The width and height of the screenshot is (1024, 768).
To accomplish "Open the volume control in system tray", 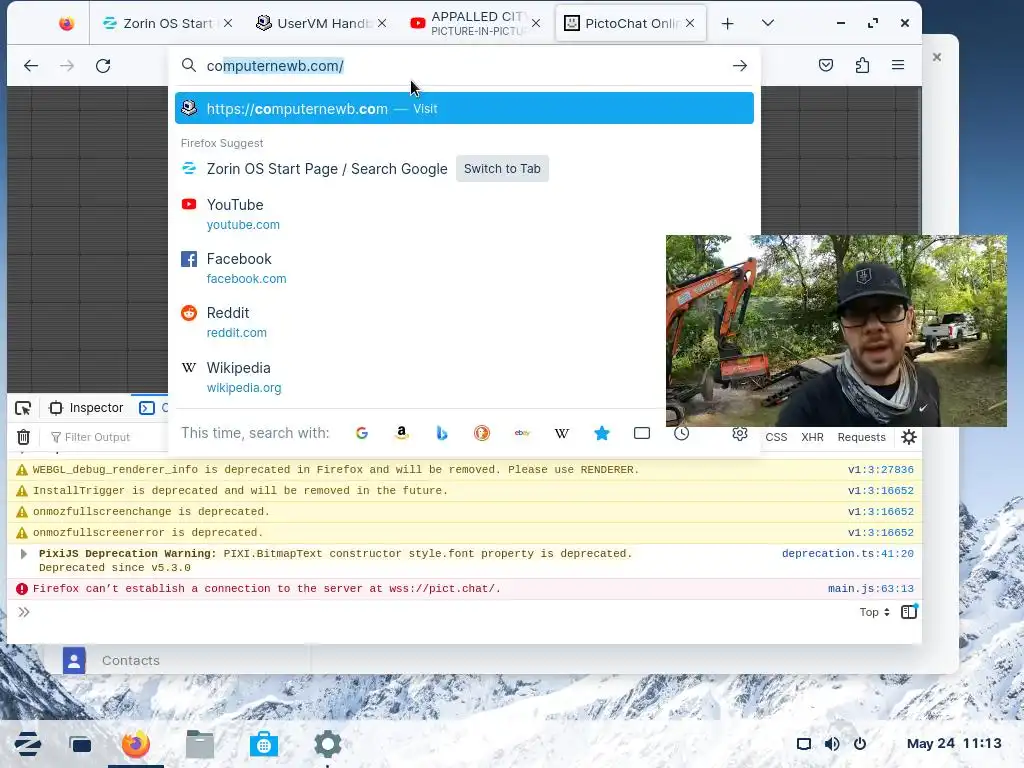I will (x=831, y=744).
